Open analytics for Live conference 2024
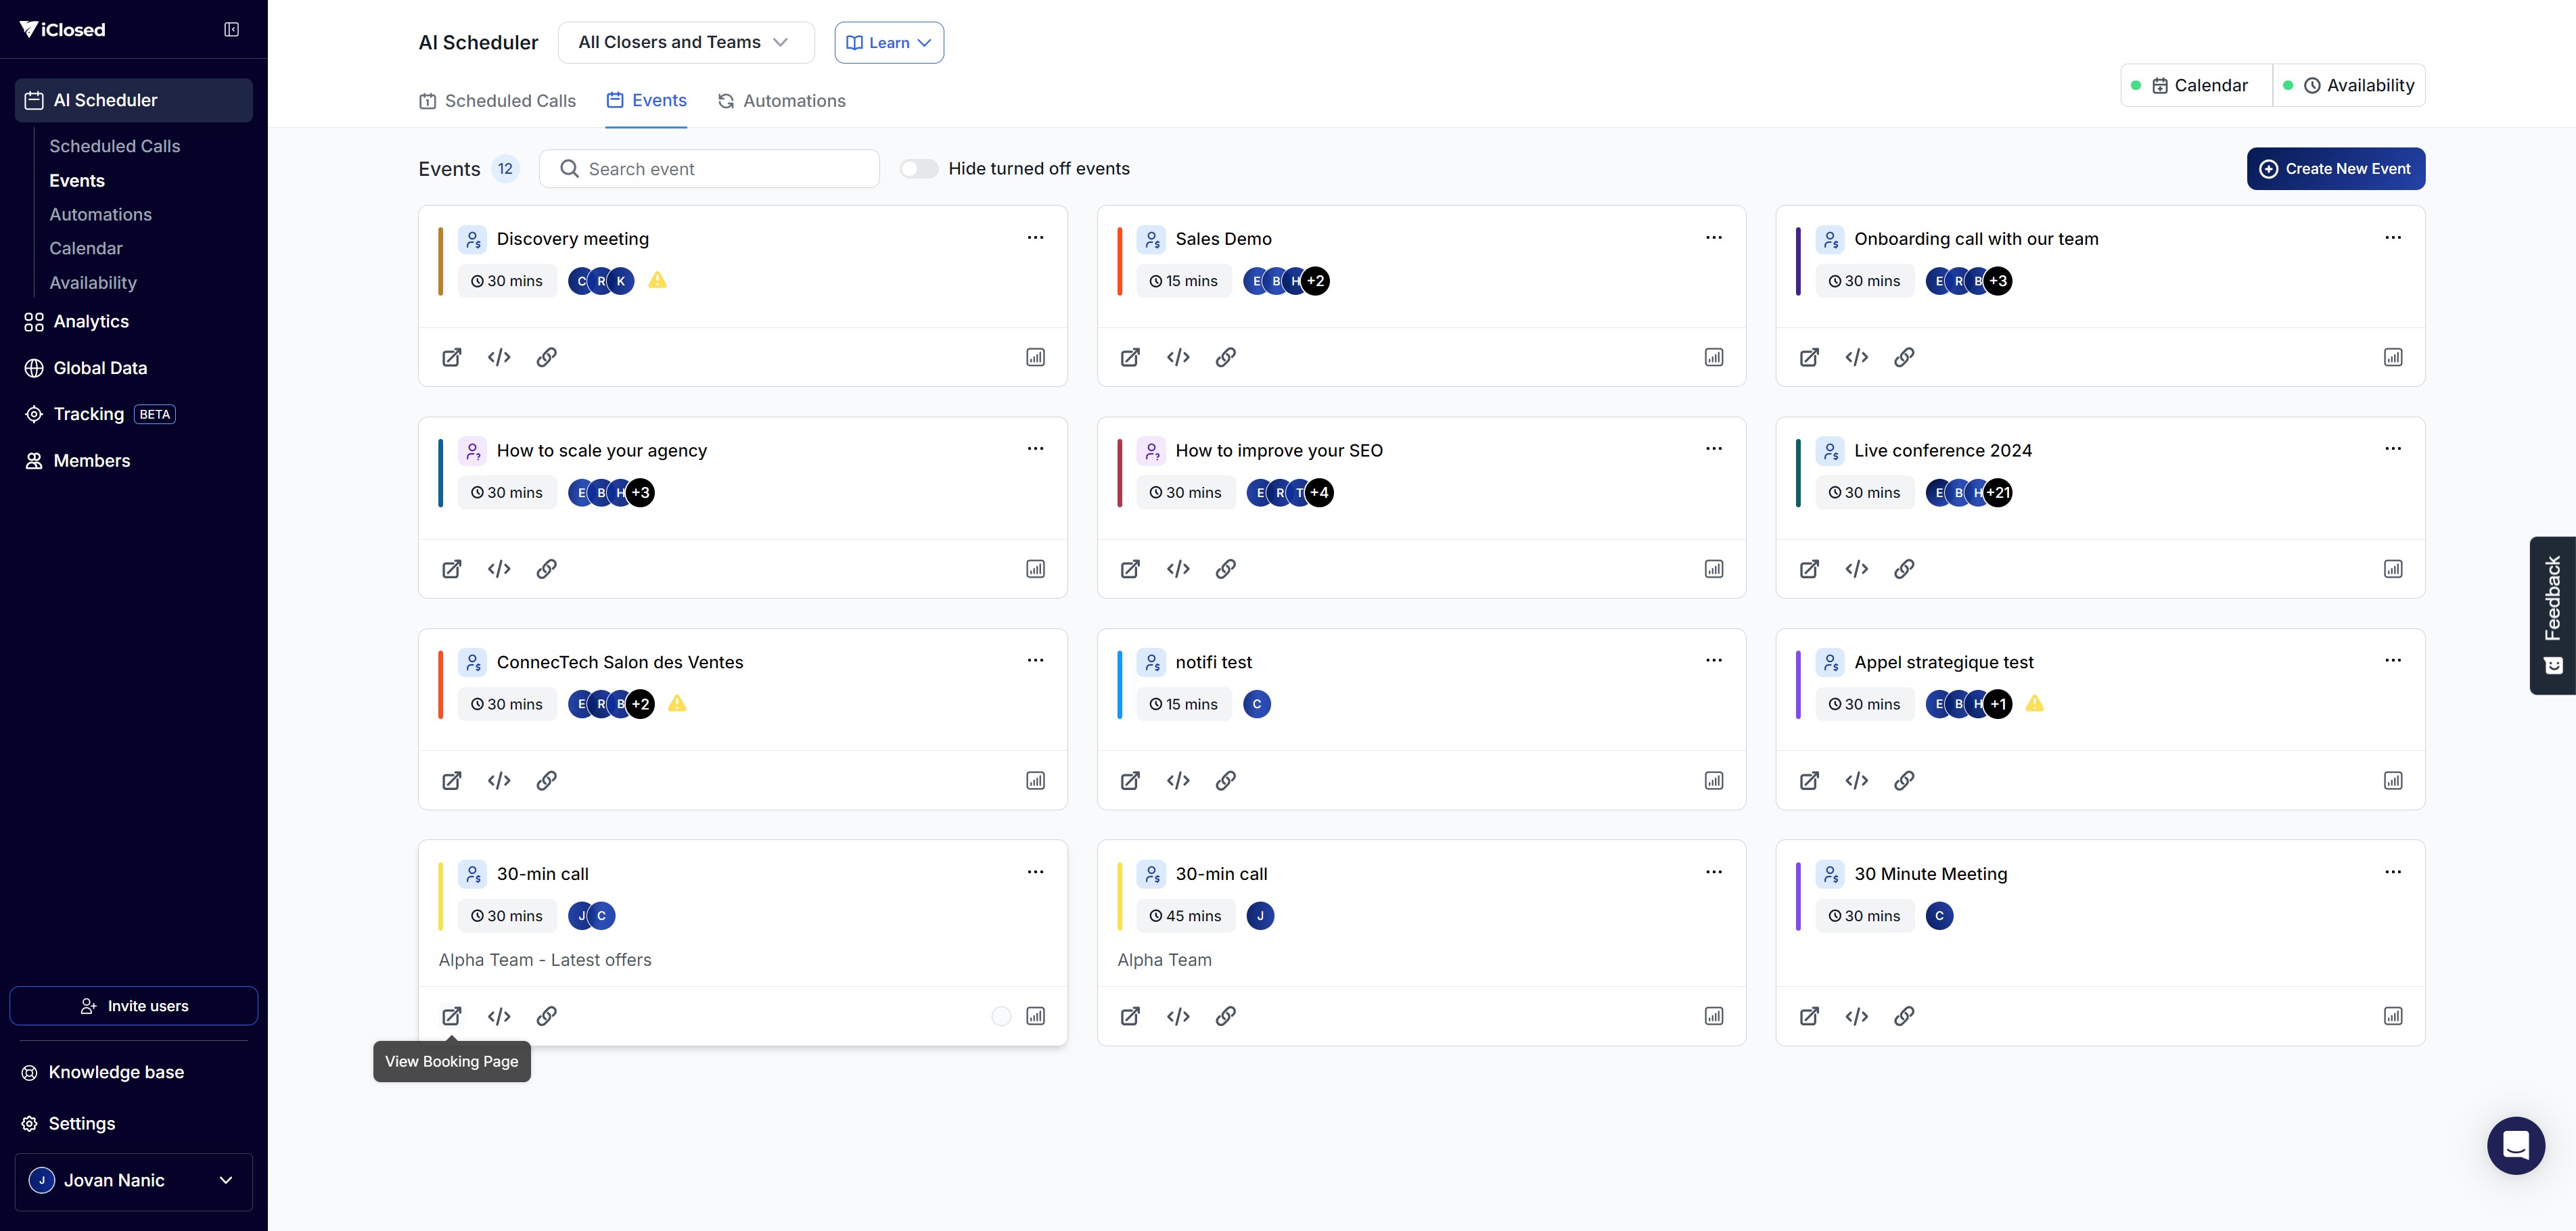The height and width of the screenshot is (1231, 2576). coord(2392,569)
